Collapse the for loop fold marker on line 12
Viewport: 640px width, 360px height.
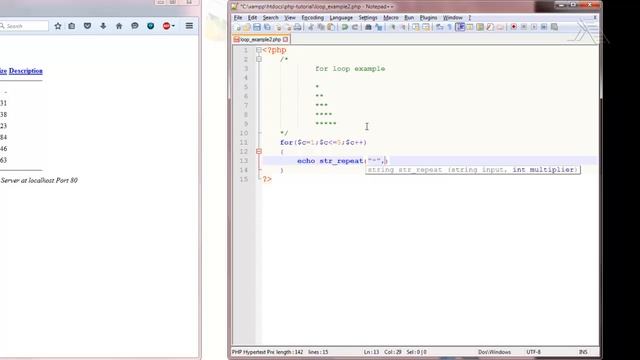coord(259,151)
